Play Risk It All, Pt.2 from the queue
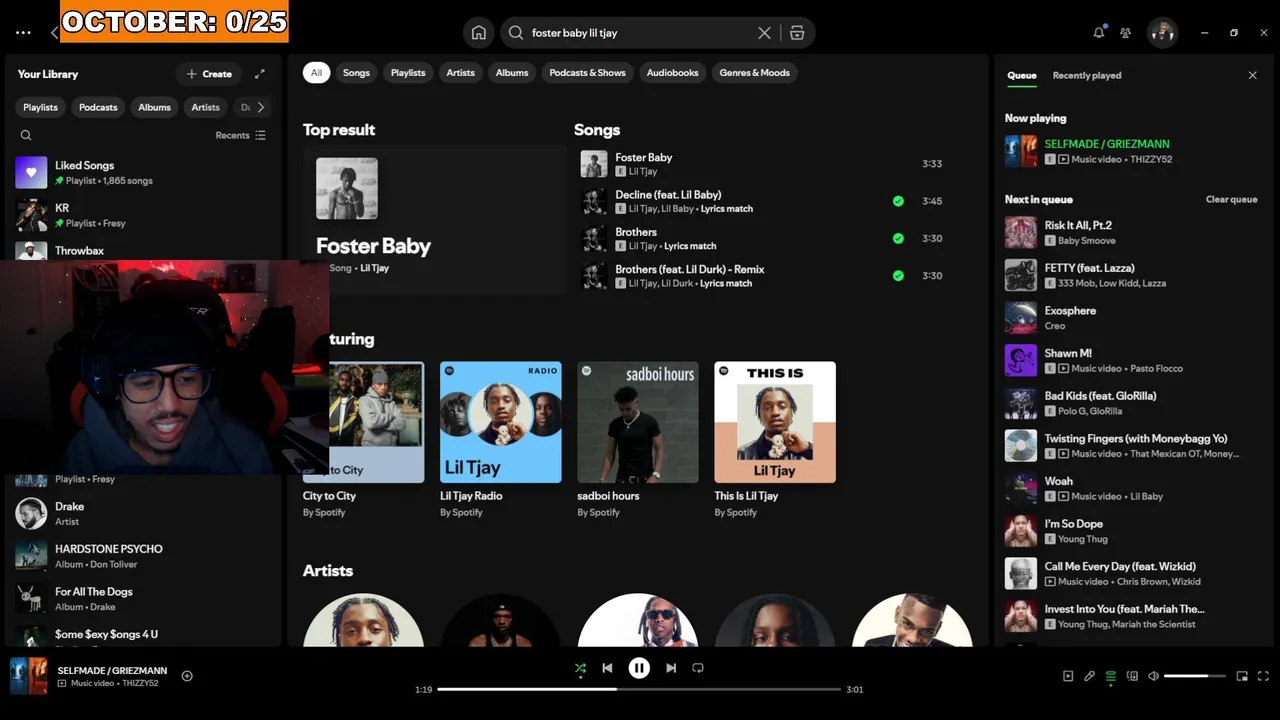 (1132, 233)
